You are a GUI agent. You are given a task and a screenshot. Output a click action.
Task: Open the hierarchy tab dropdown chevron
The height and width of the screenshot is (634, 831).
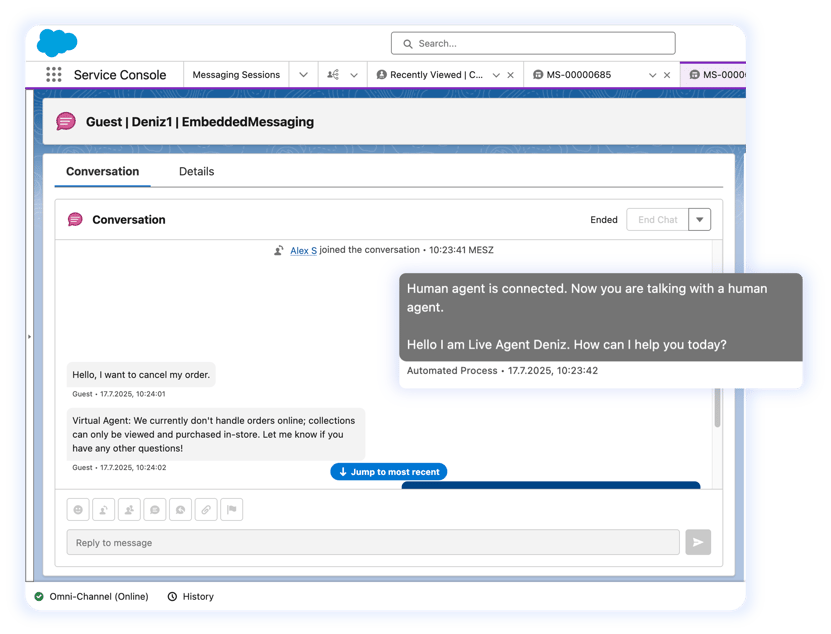pos(354,75)
